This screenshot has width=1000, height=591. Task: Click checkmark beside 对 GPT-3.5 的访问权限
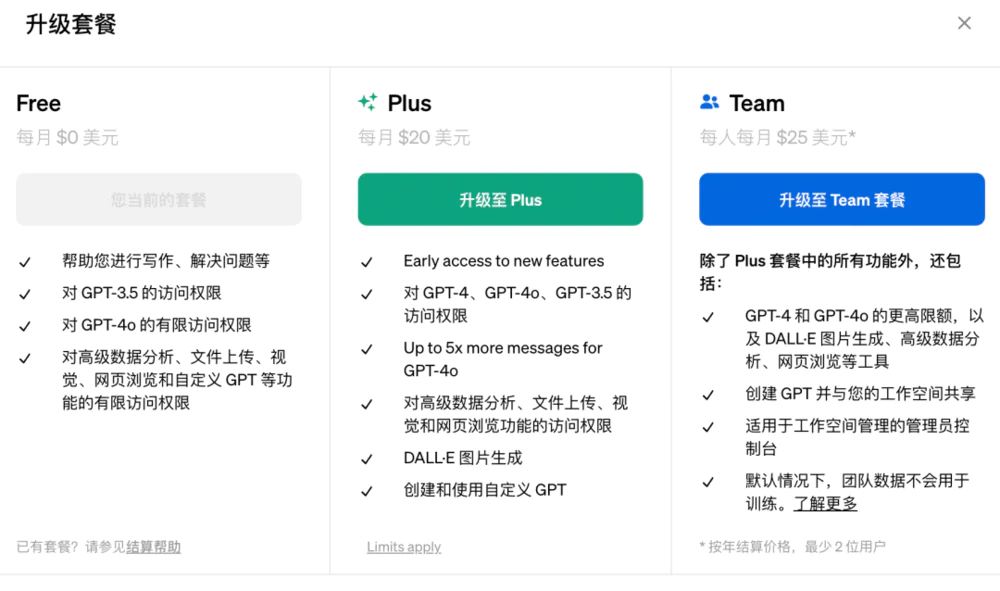tap(25, 294)
